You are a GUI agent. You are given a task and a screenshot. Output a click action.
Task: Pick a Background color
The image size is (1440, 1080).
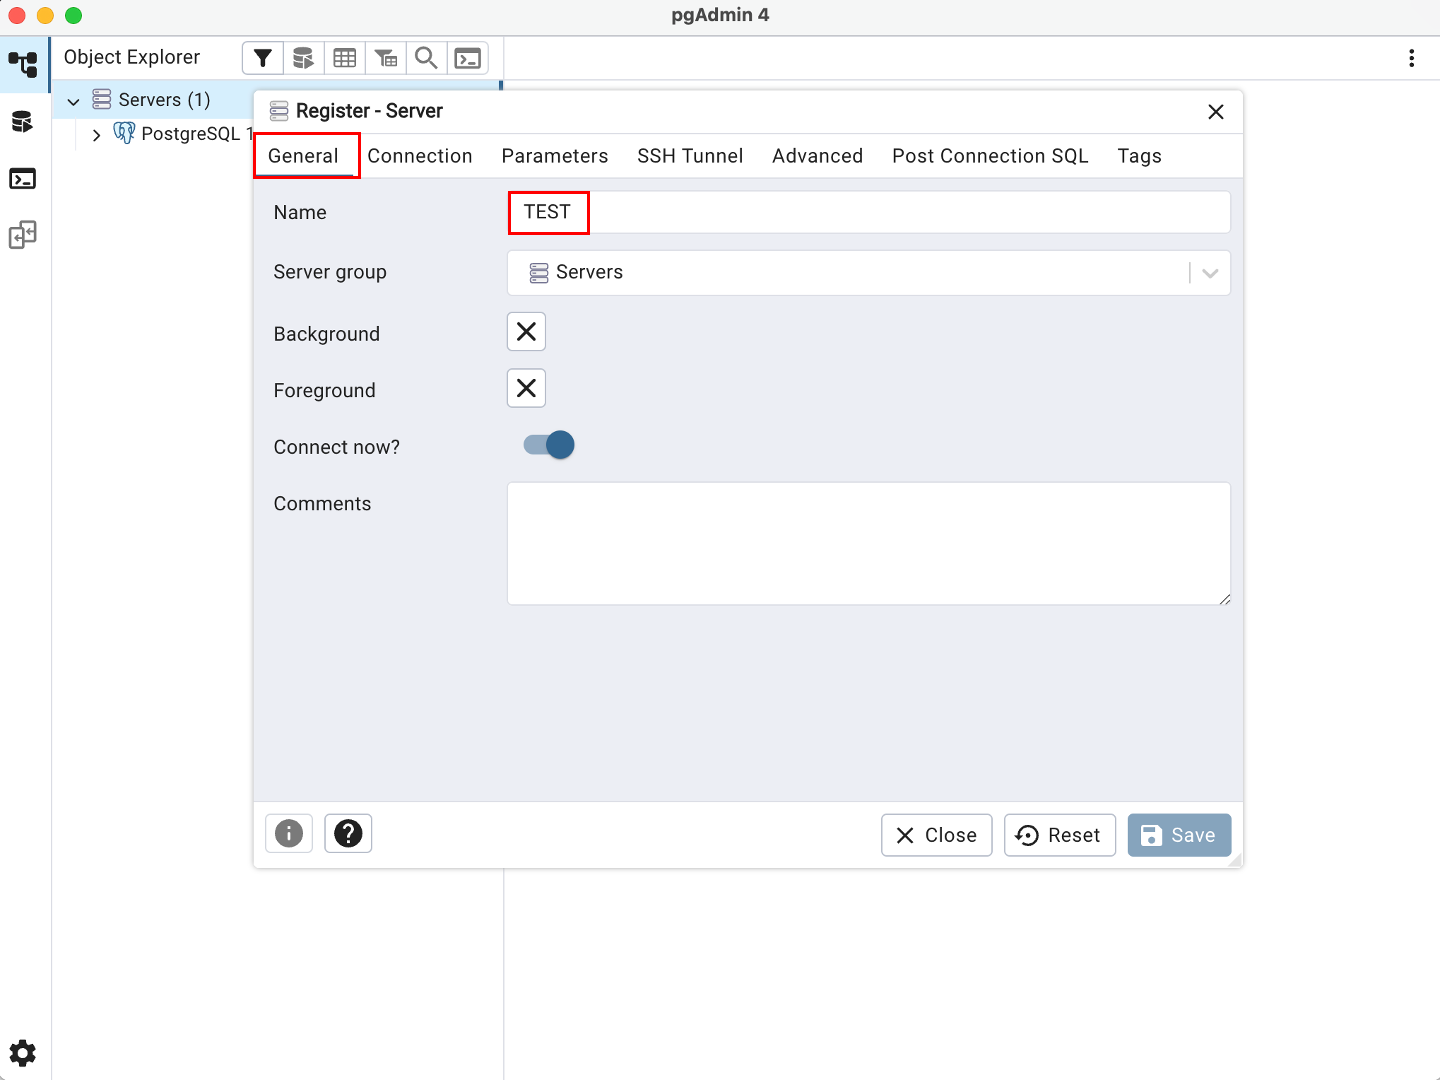click(x=526, y=332)
